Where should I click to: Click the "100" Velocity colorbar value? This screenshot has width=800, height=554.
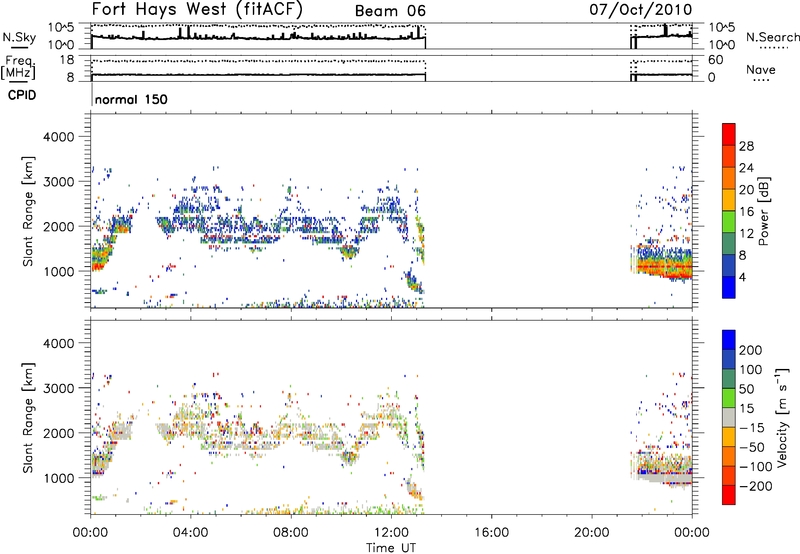(751, 369)
